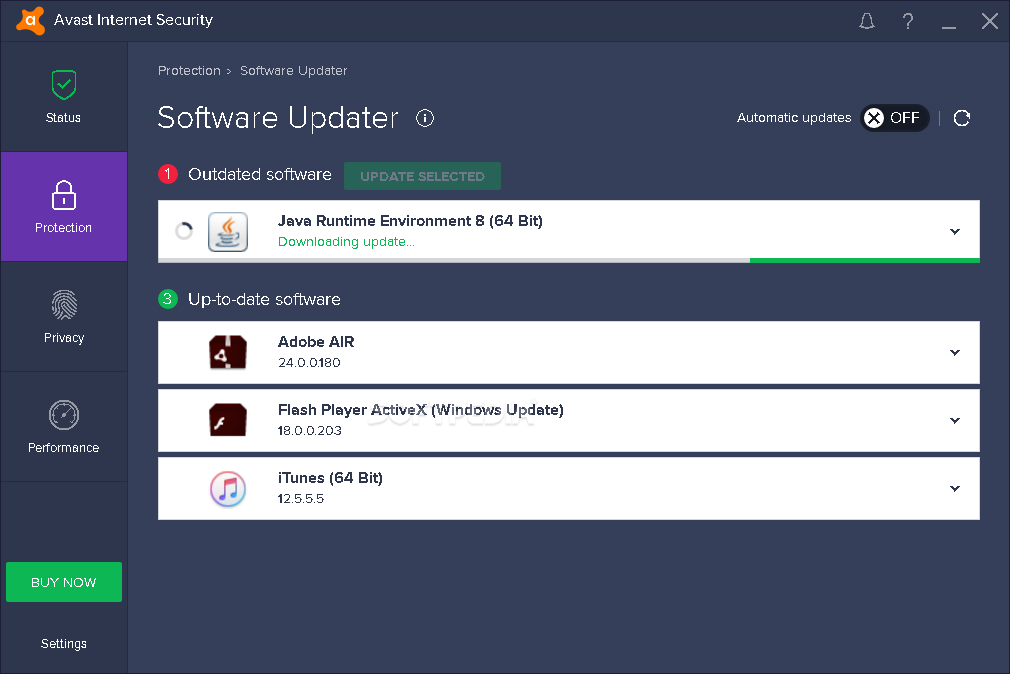The image size is (1010, 674).
Task: Expand the Adobe AIR details
Action: (955, 352)
